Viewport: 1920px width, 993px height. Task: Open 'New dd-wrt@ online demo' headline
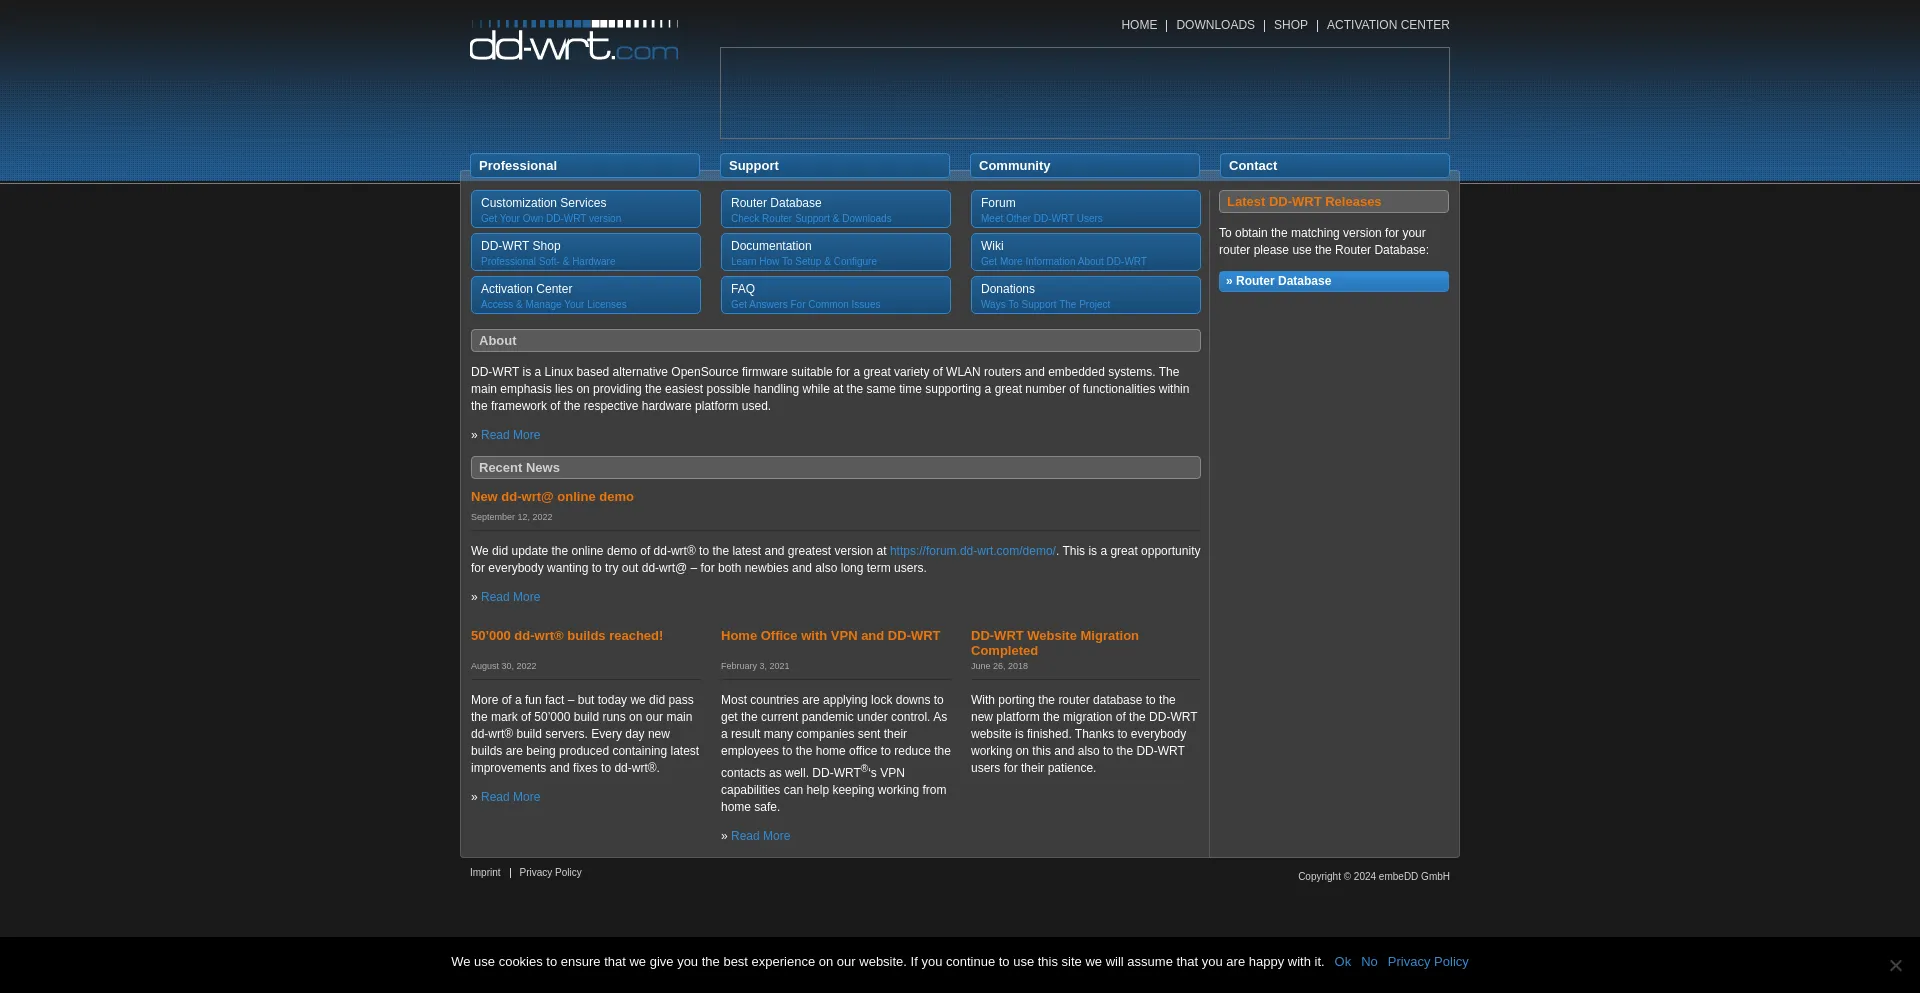pyautogui.click(x=552, y=497)
